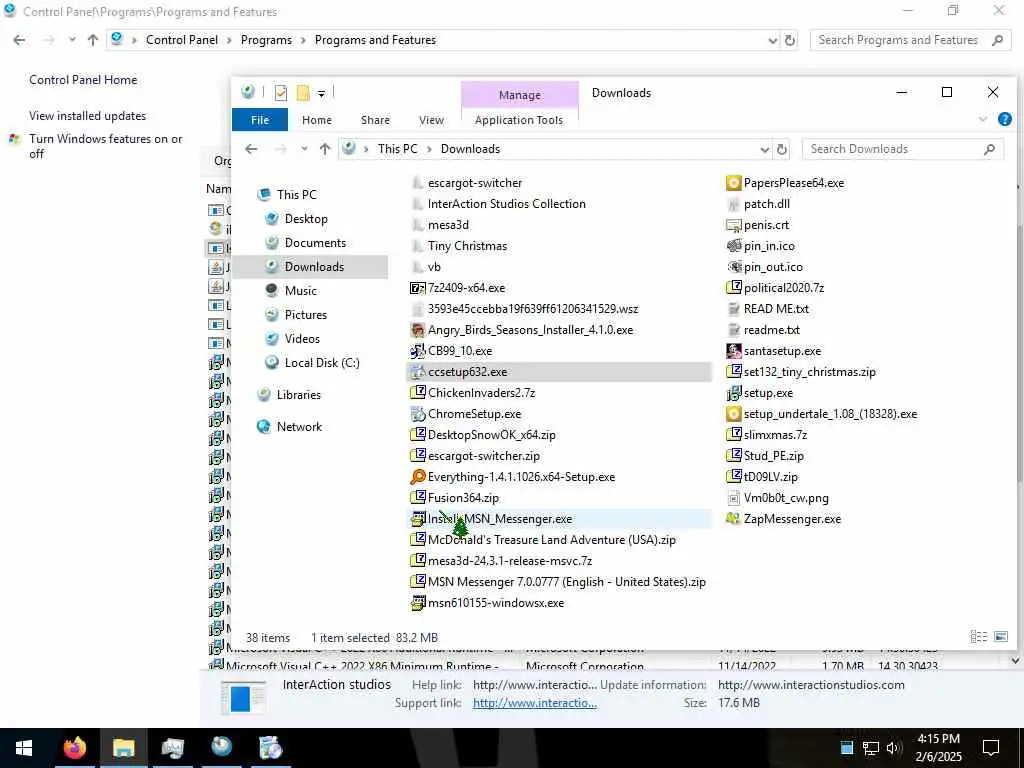Image resolution: width=1024 pixels, height=768 pixels.
Task: Select msn610155-windowsx.exe file icon
Action: coord(417,603)
